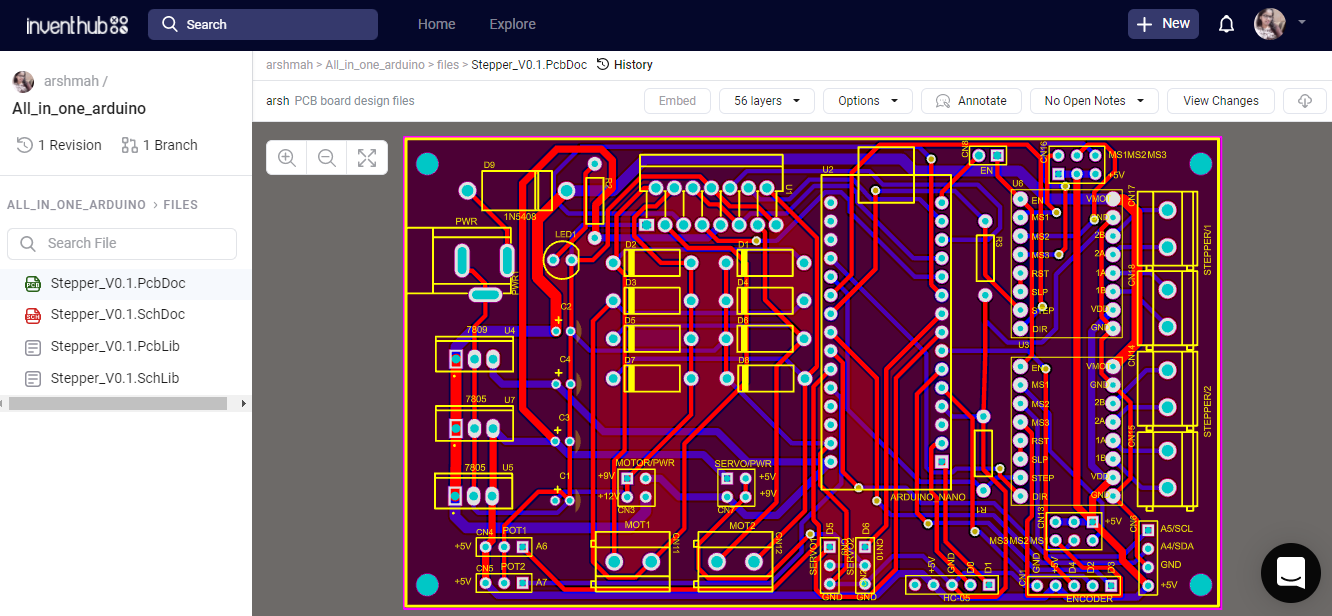Click the PcbLib document icon
The width and height of the screenshot is (1332, 616).
click(33, 347)
